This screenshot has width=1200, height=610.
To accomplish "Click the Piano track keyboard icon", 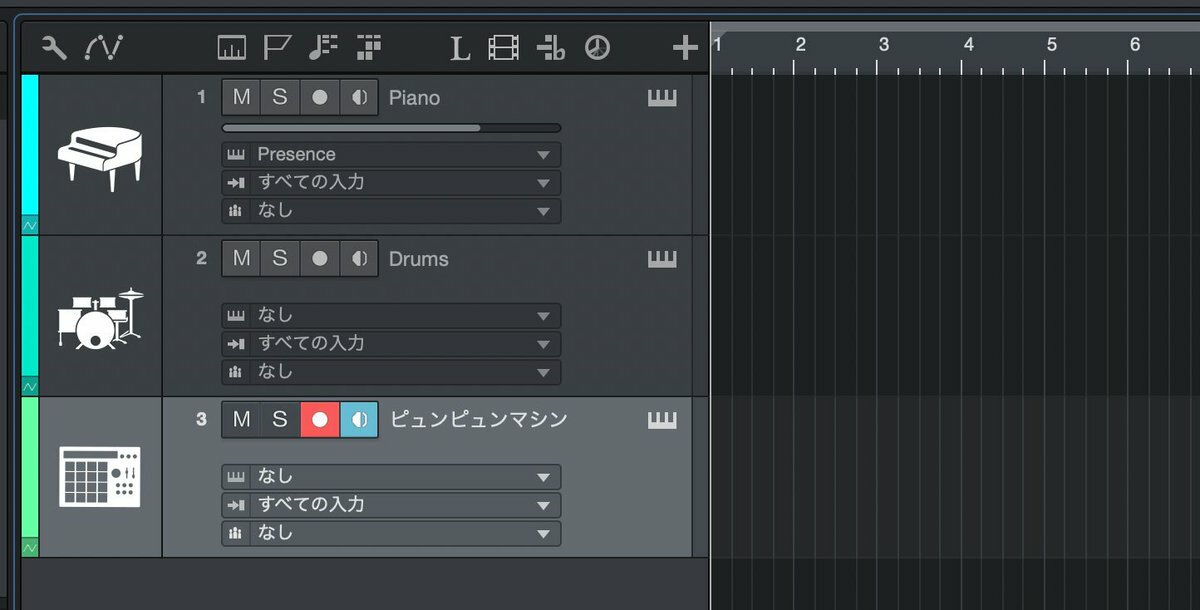I will [662, 98].
